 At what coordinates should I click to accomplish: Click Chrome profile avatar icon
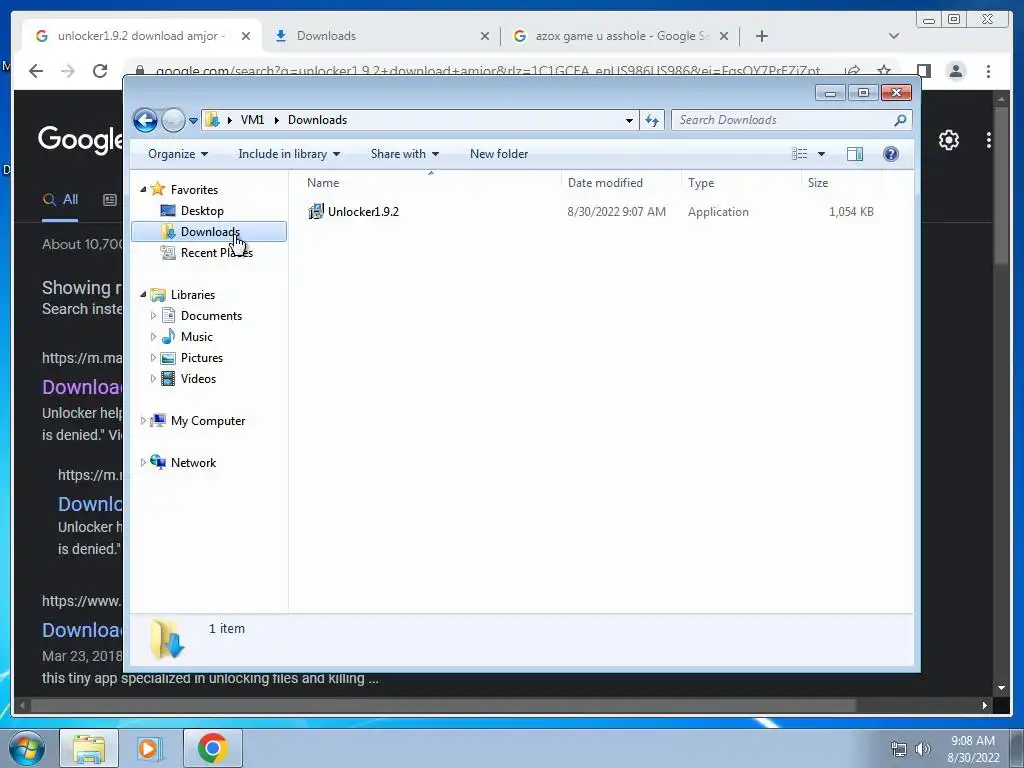point(956,71)
